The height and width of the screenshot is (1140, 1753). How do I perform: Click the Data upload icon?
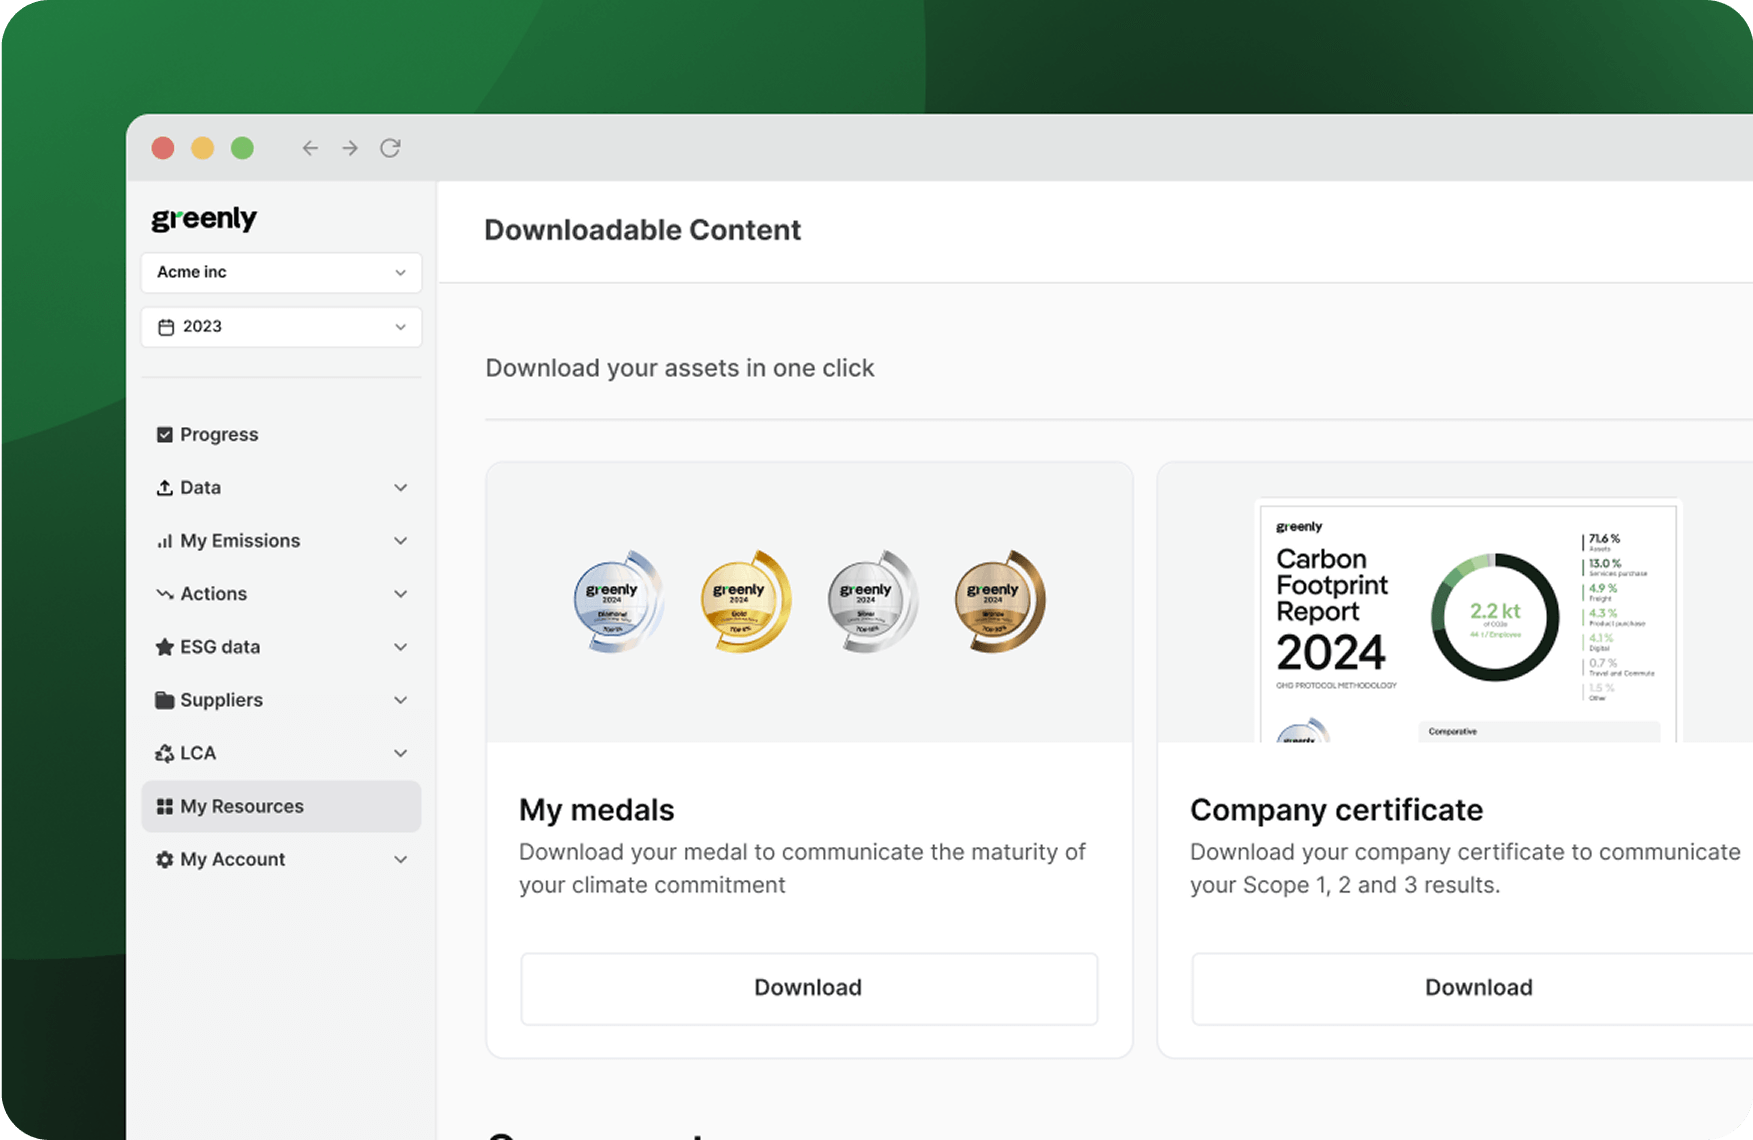165,487
